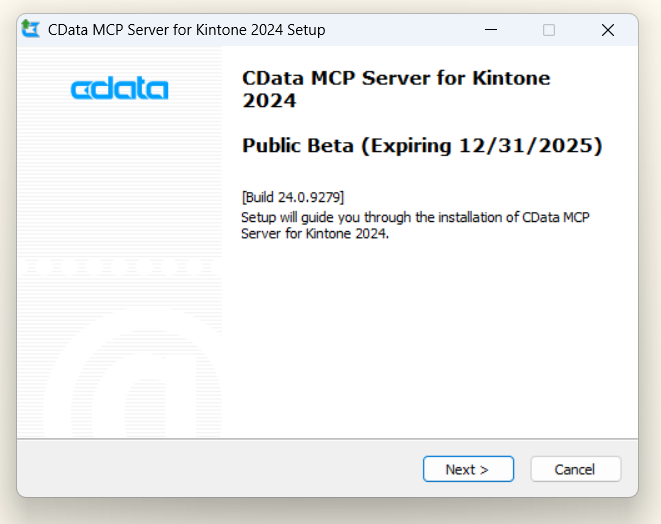
Task: Close the setup window
Action: (x=607, y=30)
